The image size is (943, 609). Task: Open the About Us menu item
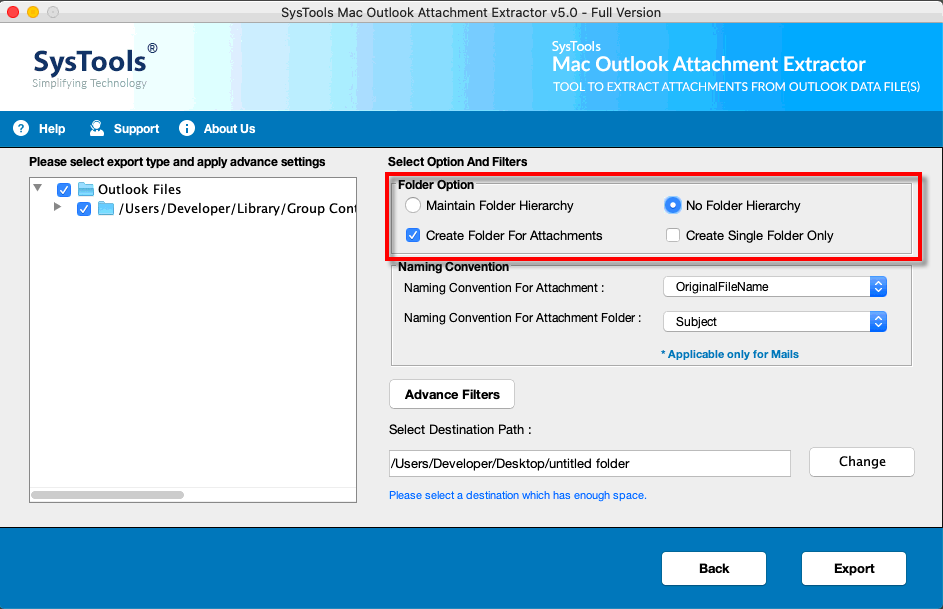[229, 129]
